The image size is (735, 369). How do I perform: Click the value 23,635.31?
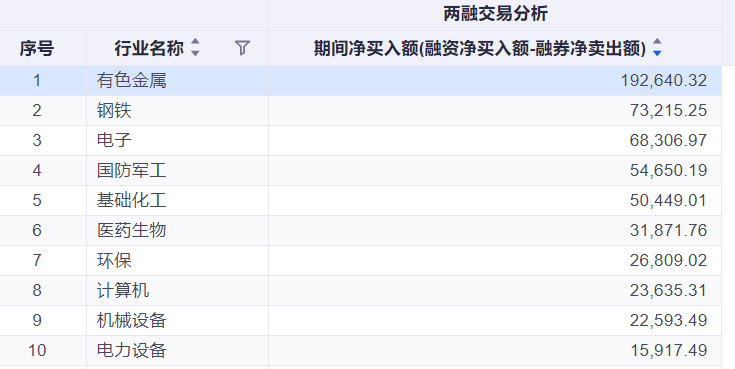coord(668,291)
